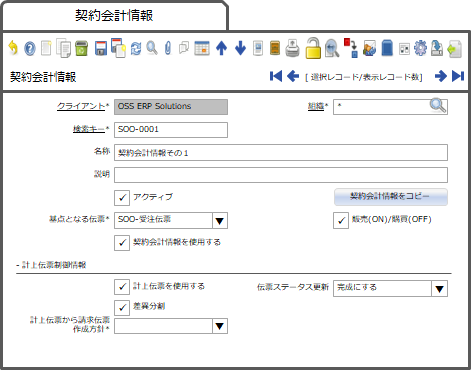Create a new record with blank page icon
Screen dimensions: 471x370
tap(46, 48)
